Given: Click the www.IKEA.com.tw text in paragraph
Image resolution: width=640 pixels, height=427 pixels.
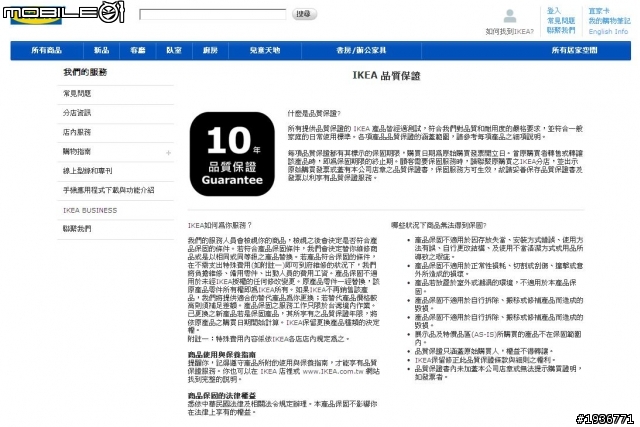Looking at the screenshot, I should [x=333, y=371].
